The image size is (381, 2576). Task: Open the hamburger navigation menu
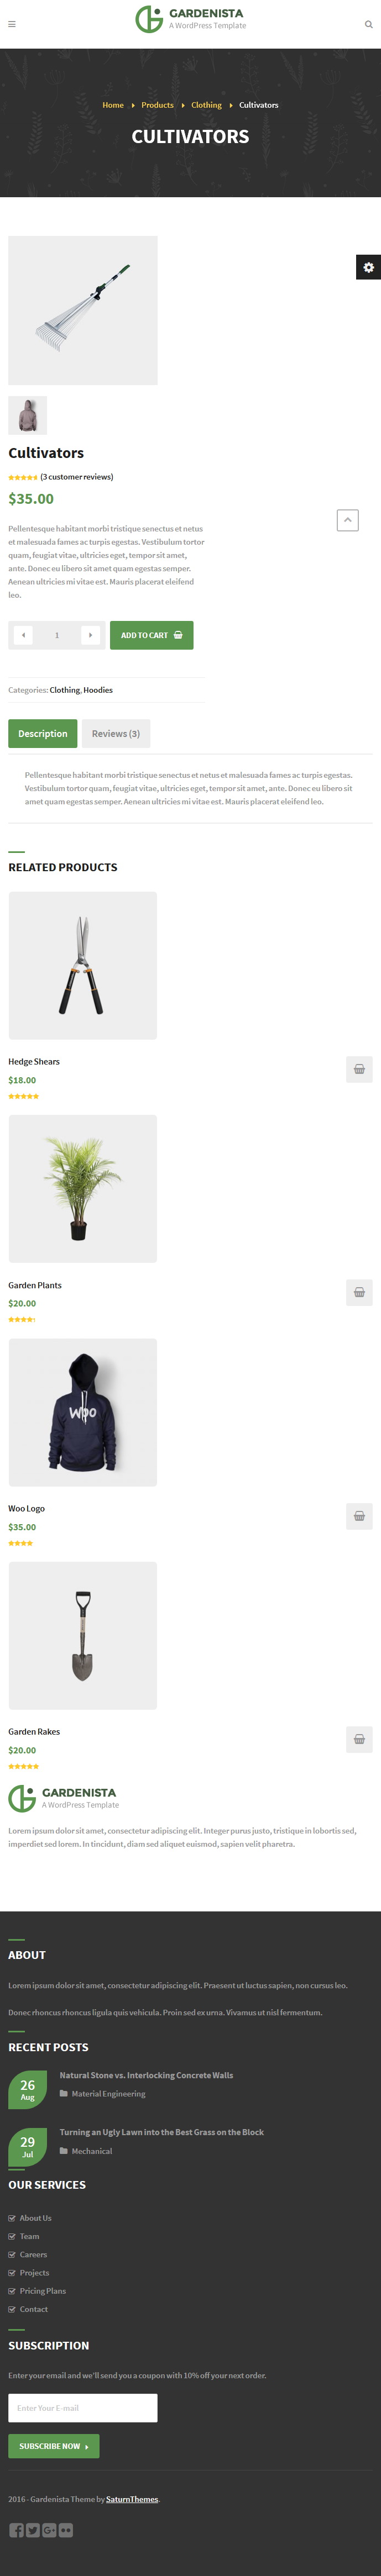pyautogui.click(x=12, y=24)
